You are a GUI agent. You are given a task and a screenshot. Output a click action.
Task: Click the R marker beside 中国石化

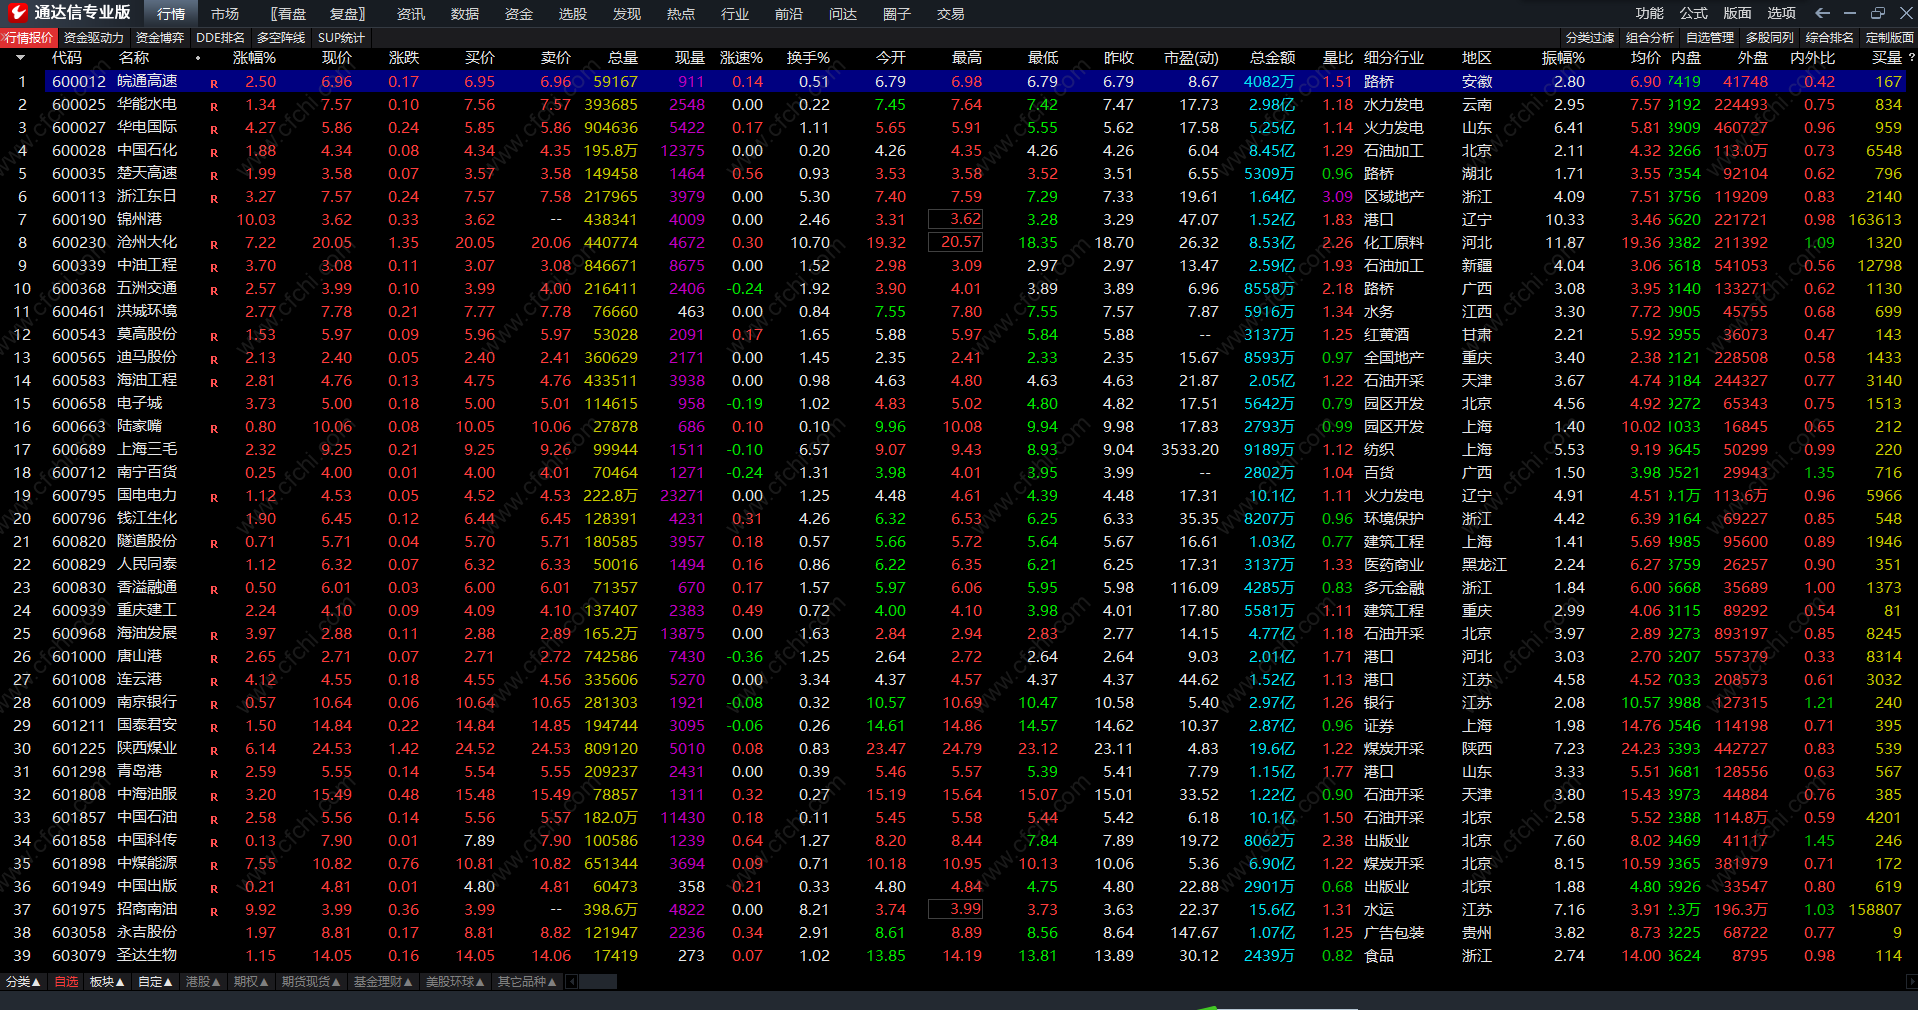click(214, 152)
